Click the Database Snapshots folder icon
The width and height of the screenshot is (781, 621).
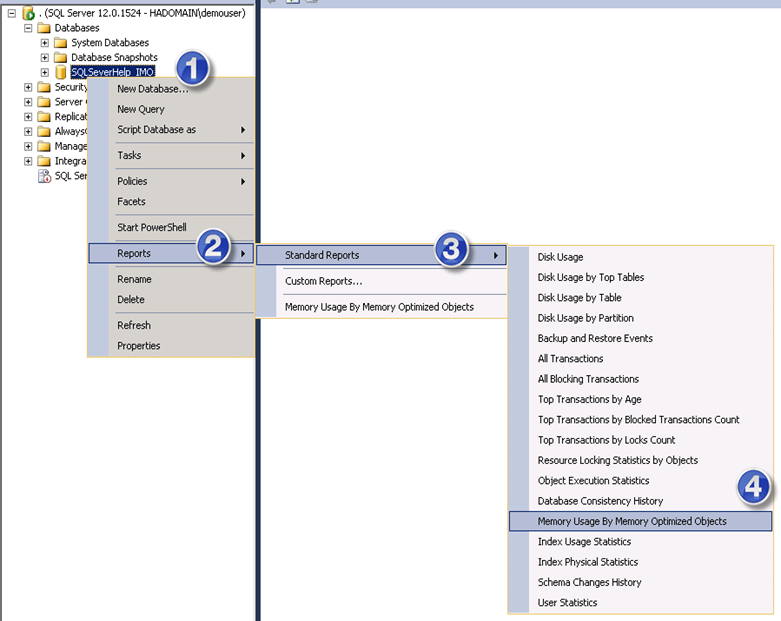click(61, 58)
